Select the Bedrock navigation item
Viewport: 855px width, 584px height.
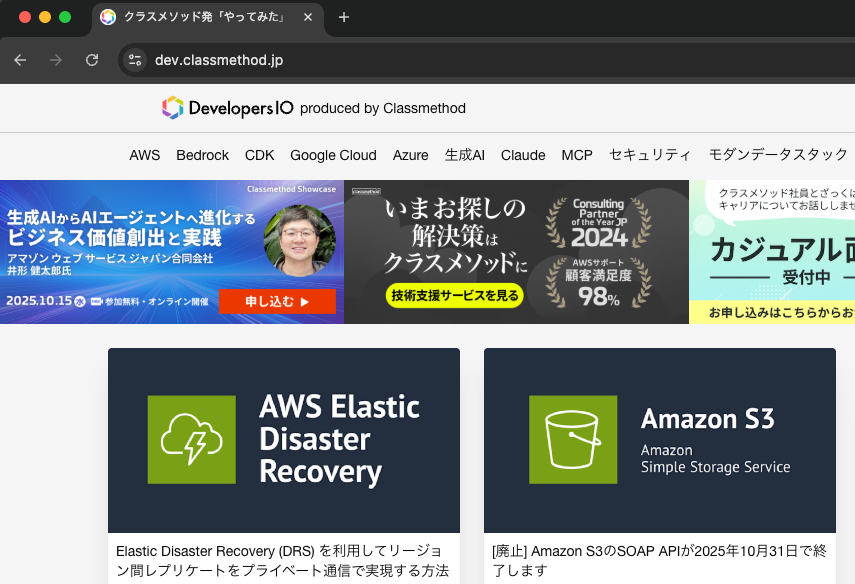(x=202, y=155)
